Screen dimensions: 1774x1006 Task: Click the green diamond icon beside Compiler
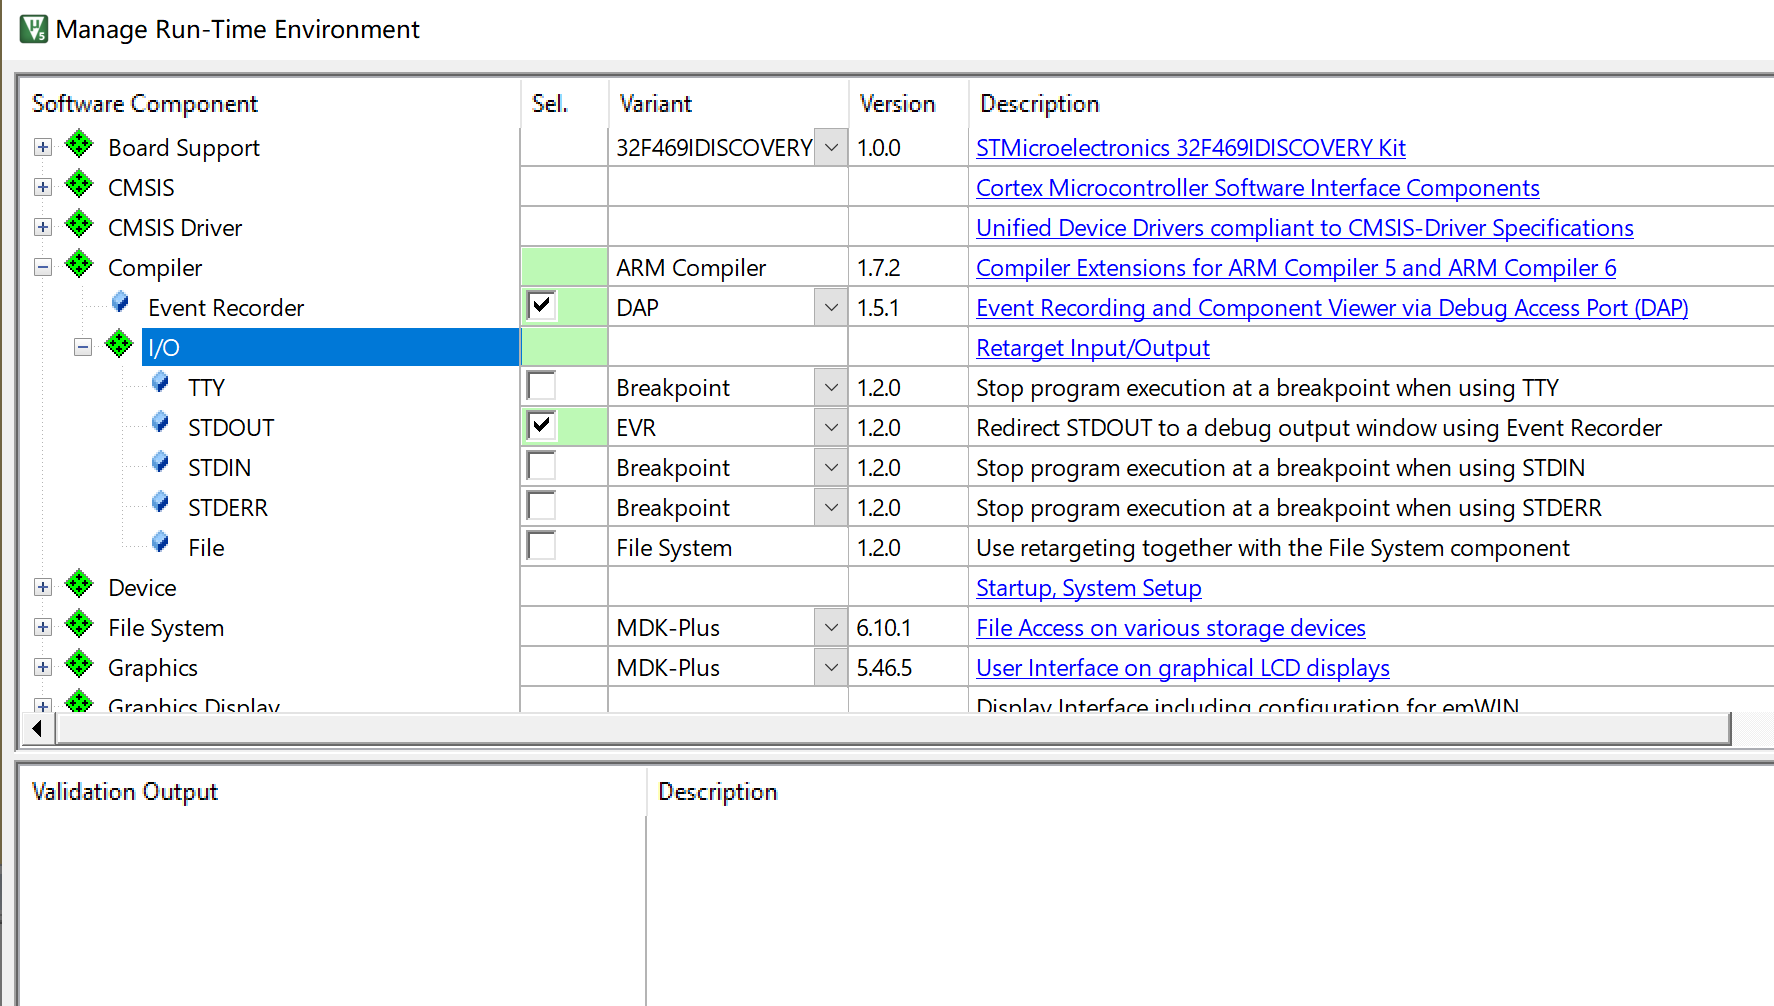[79, 265]
